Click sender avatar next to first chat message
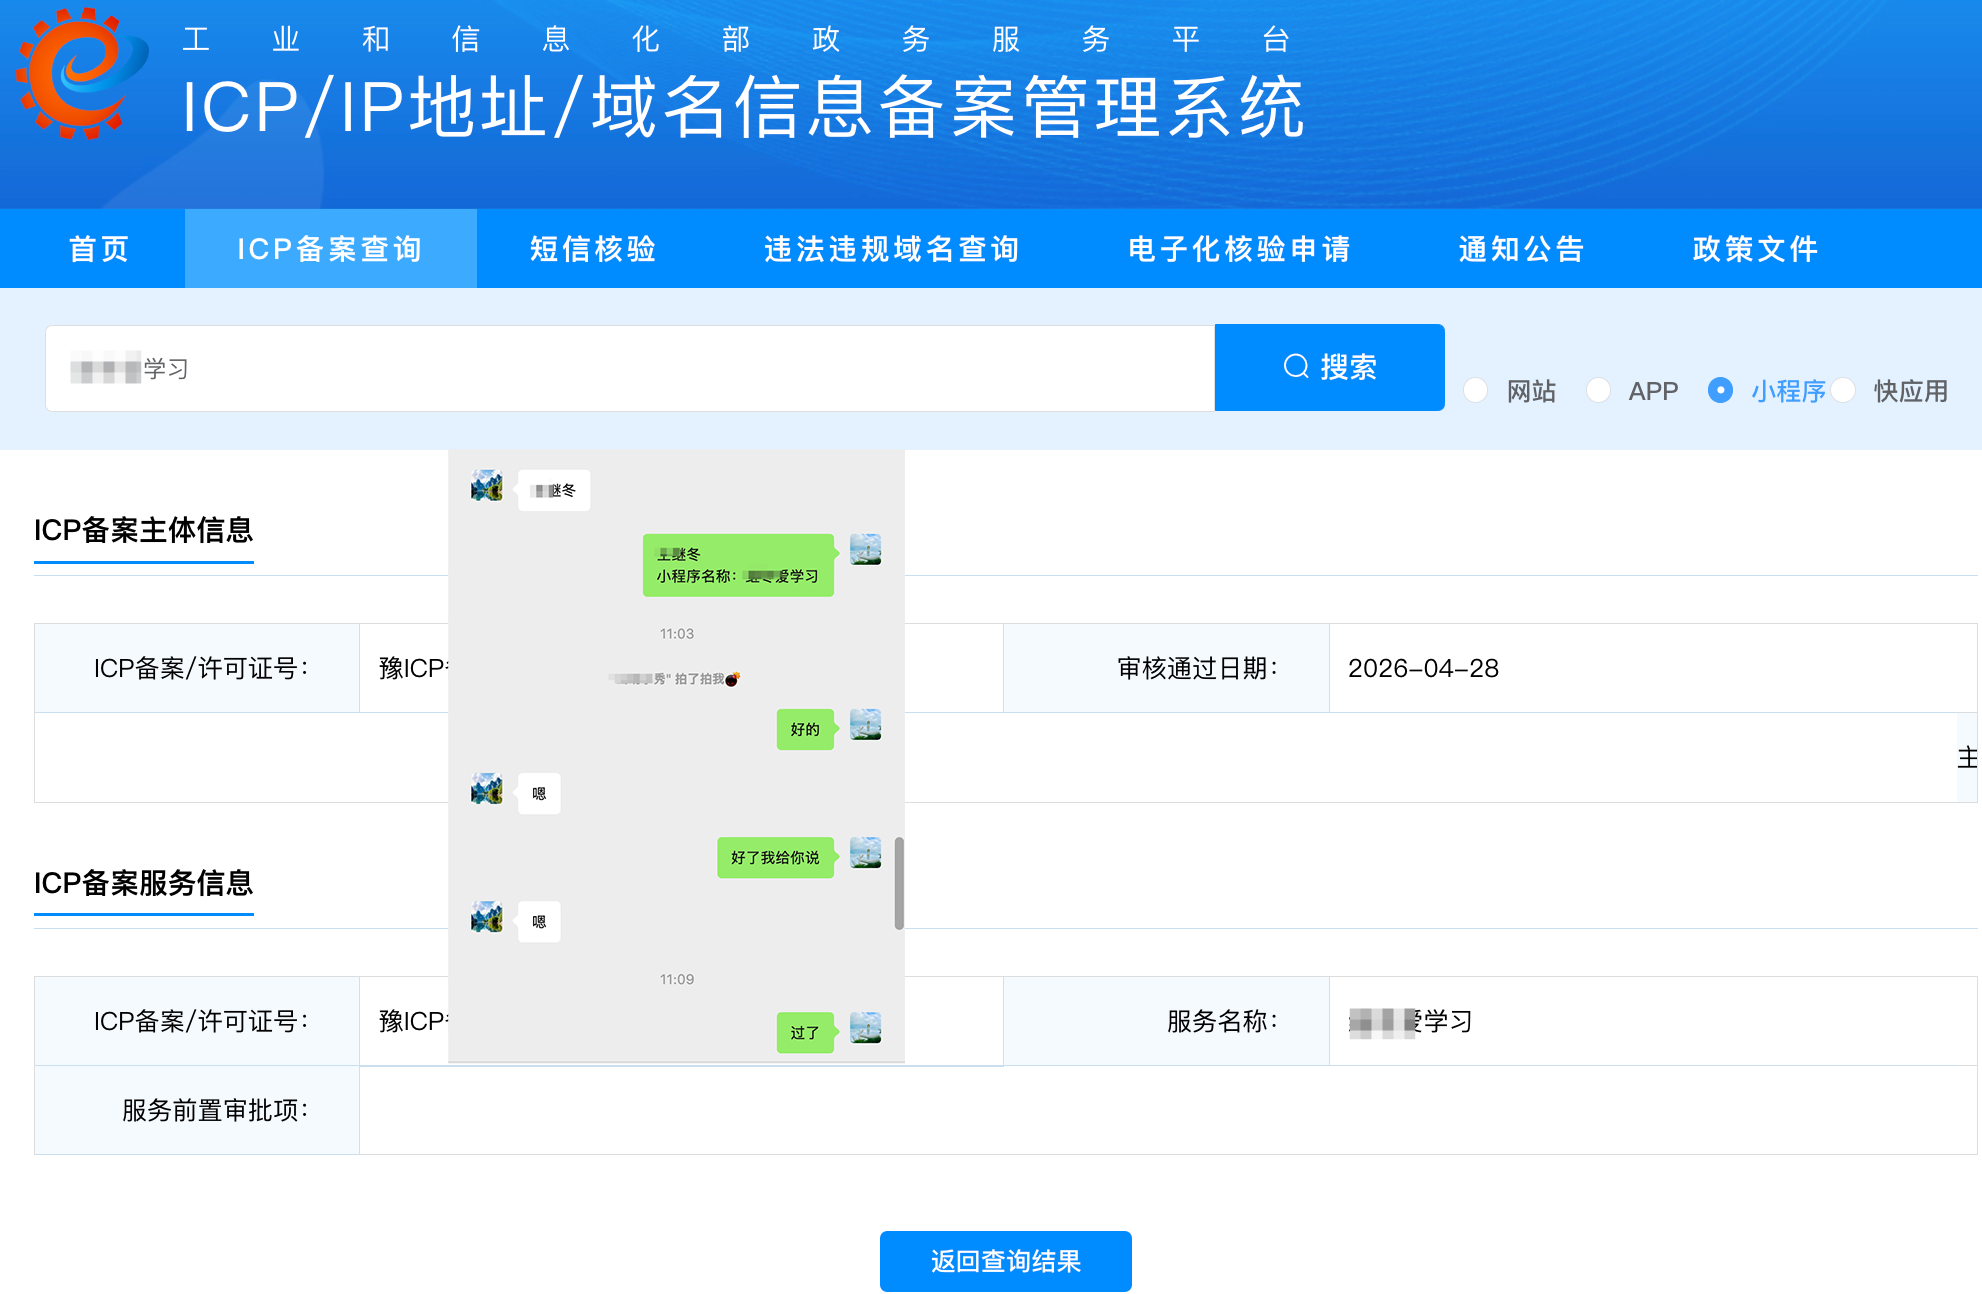Image resolution: width=1982 pixels, height=1294 pixels. coord(487,486)
